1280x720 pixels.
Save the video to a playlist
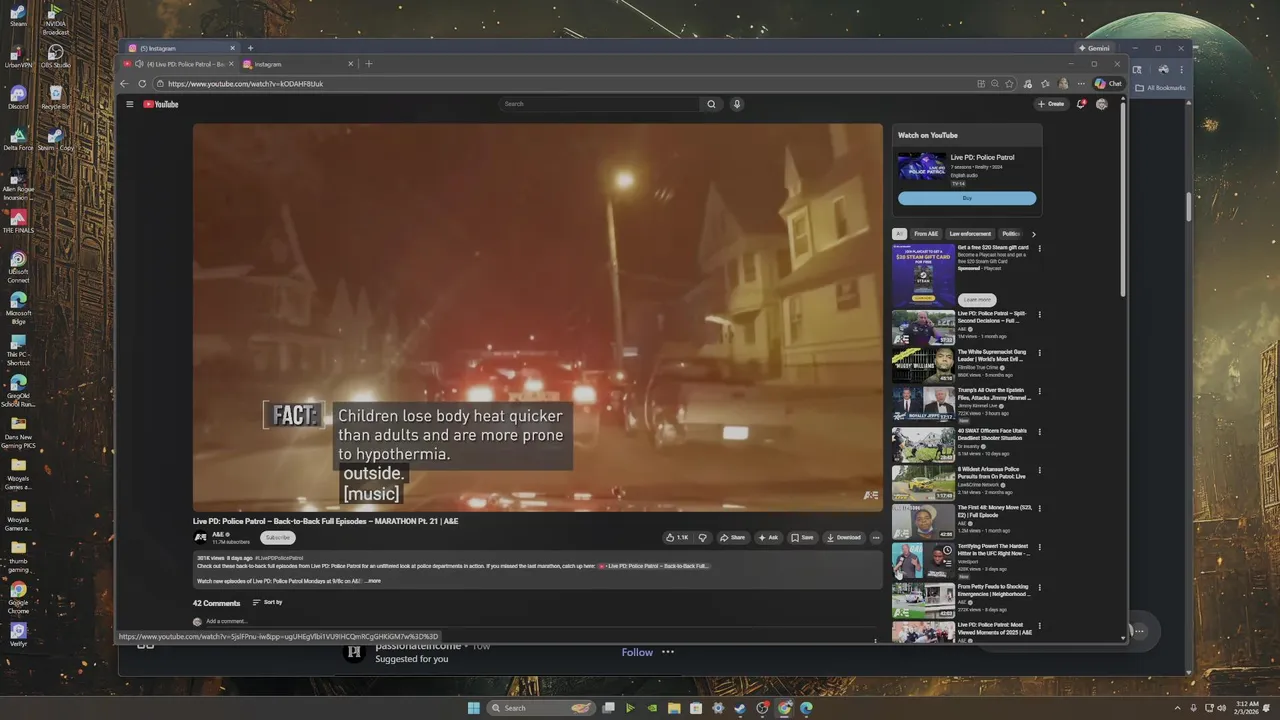[x=802, y=537]
